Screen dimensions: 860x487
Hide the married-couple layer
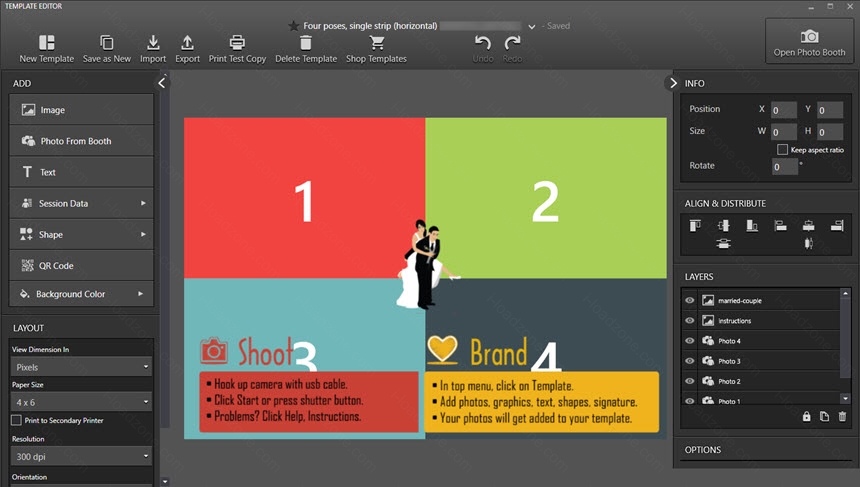[x=690, y=301]
